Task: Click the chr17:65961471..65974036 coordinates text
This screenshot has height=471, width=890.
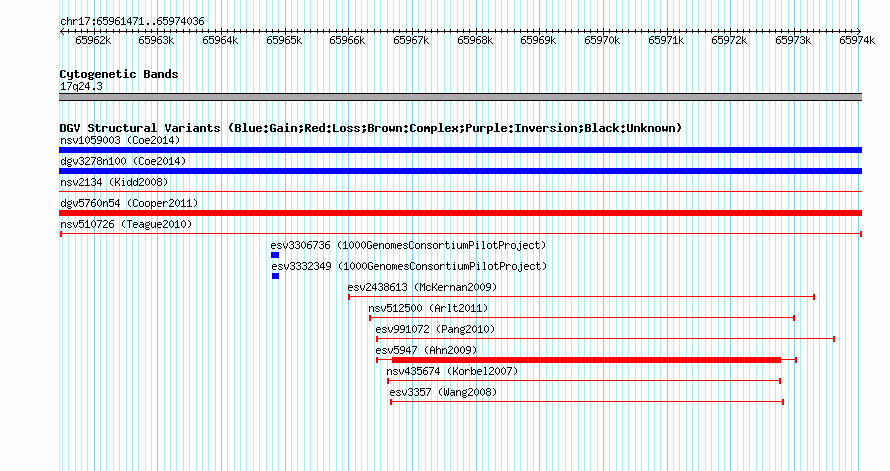Action: (132, 21)
